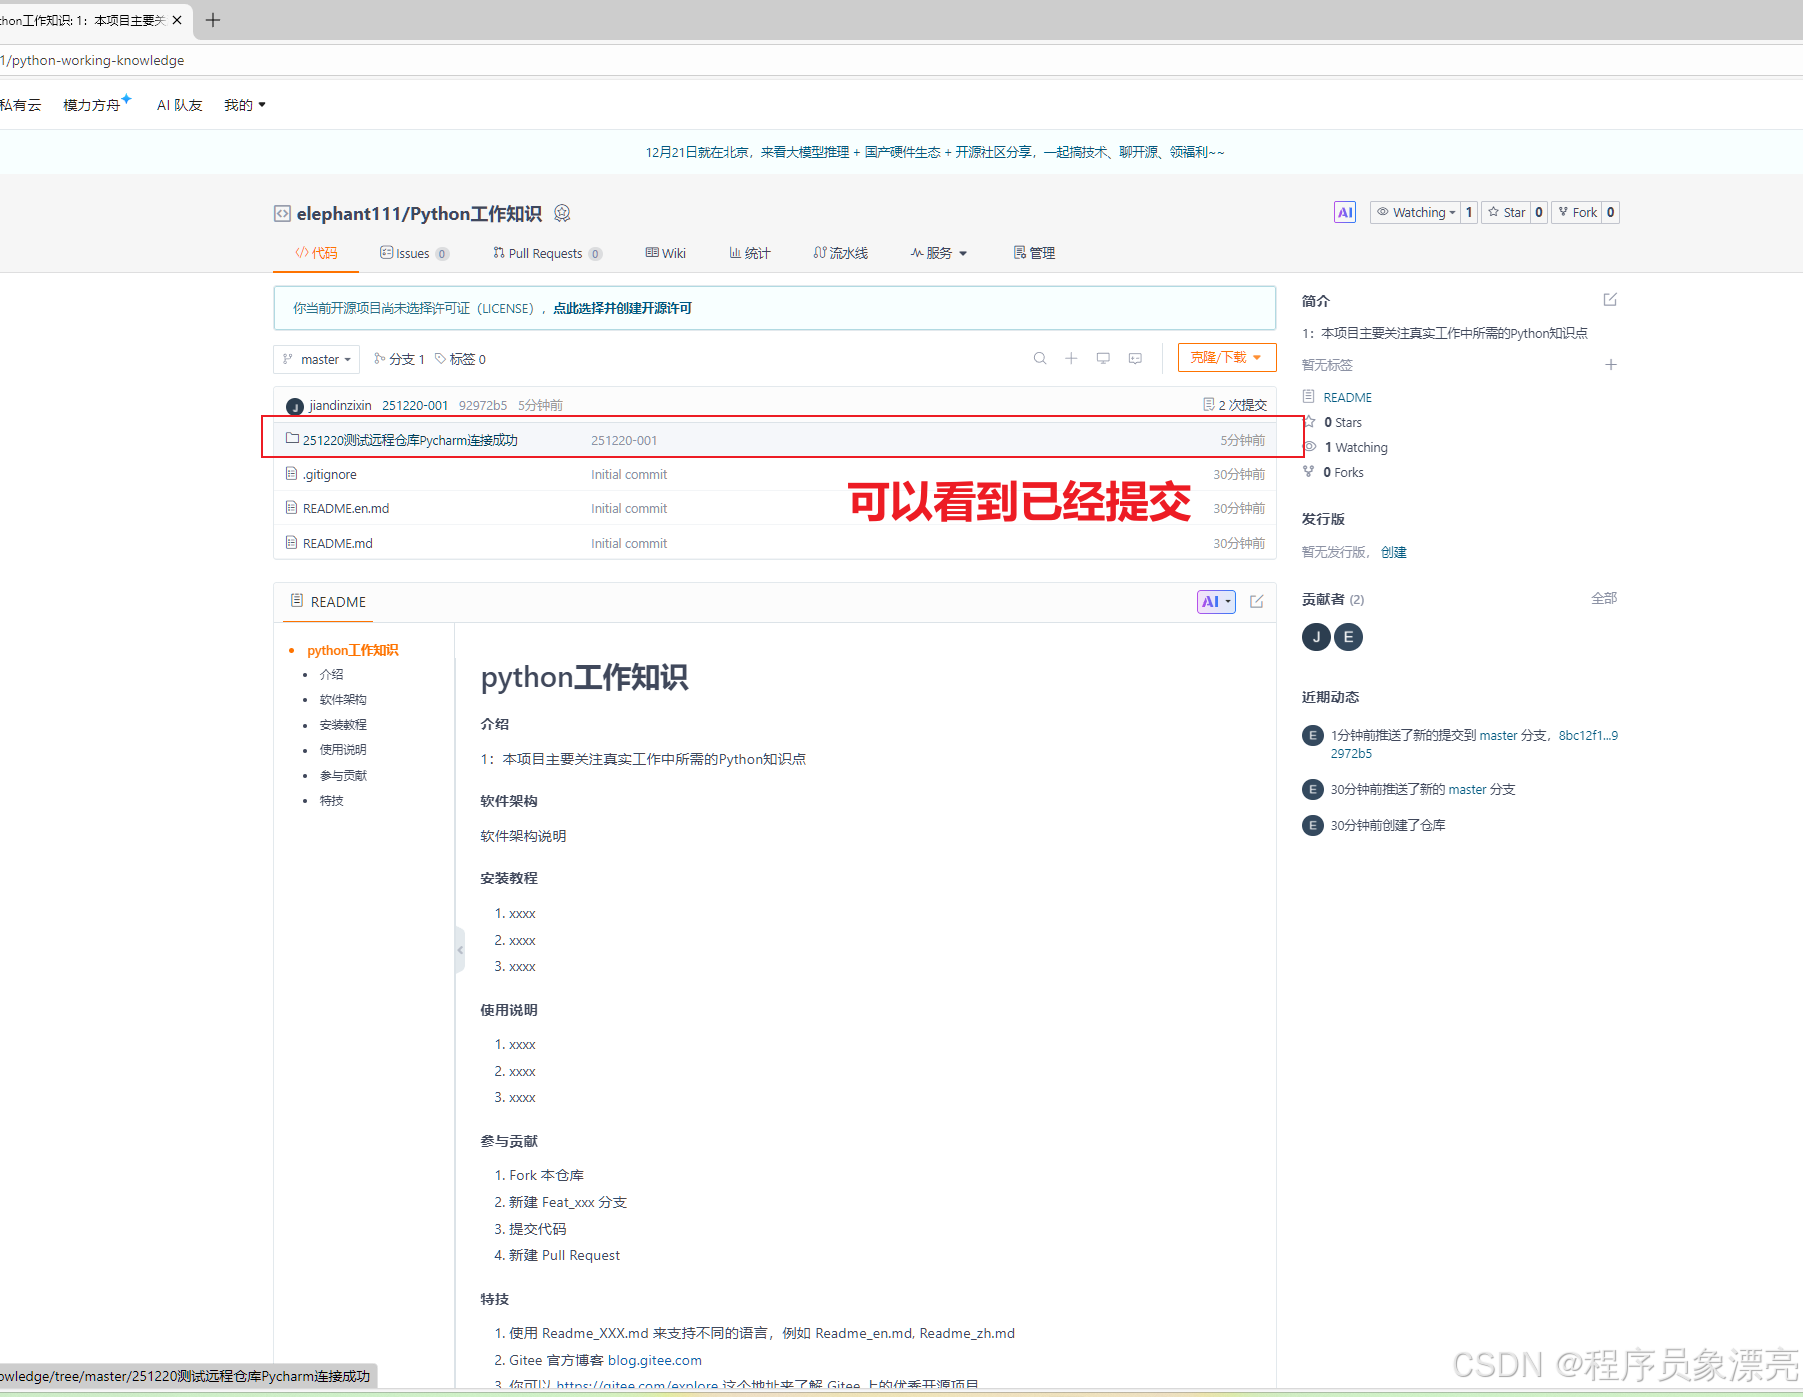Open the Watching dropdown

[x=1415, y=212]
